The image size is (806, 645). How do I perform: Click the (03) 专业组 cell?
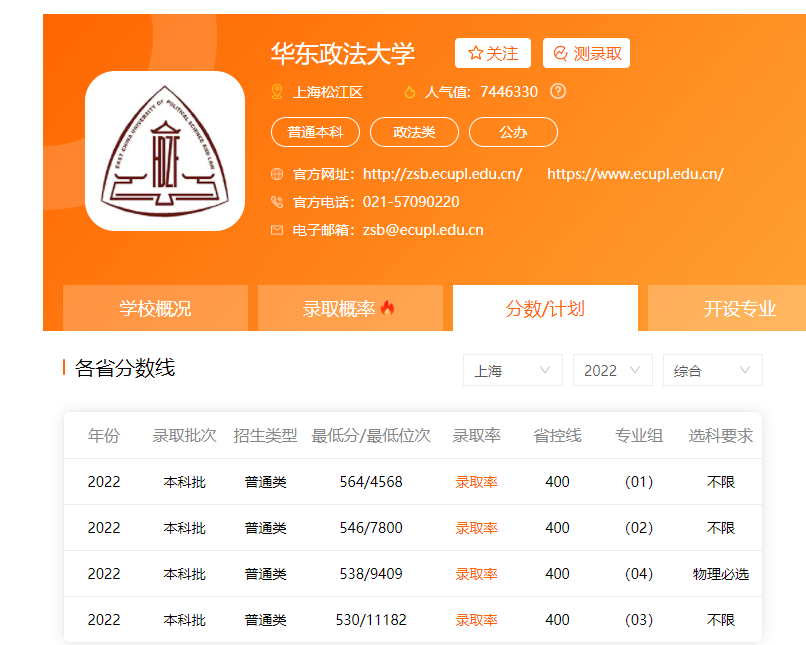(639, 620)
